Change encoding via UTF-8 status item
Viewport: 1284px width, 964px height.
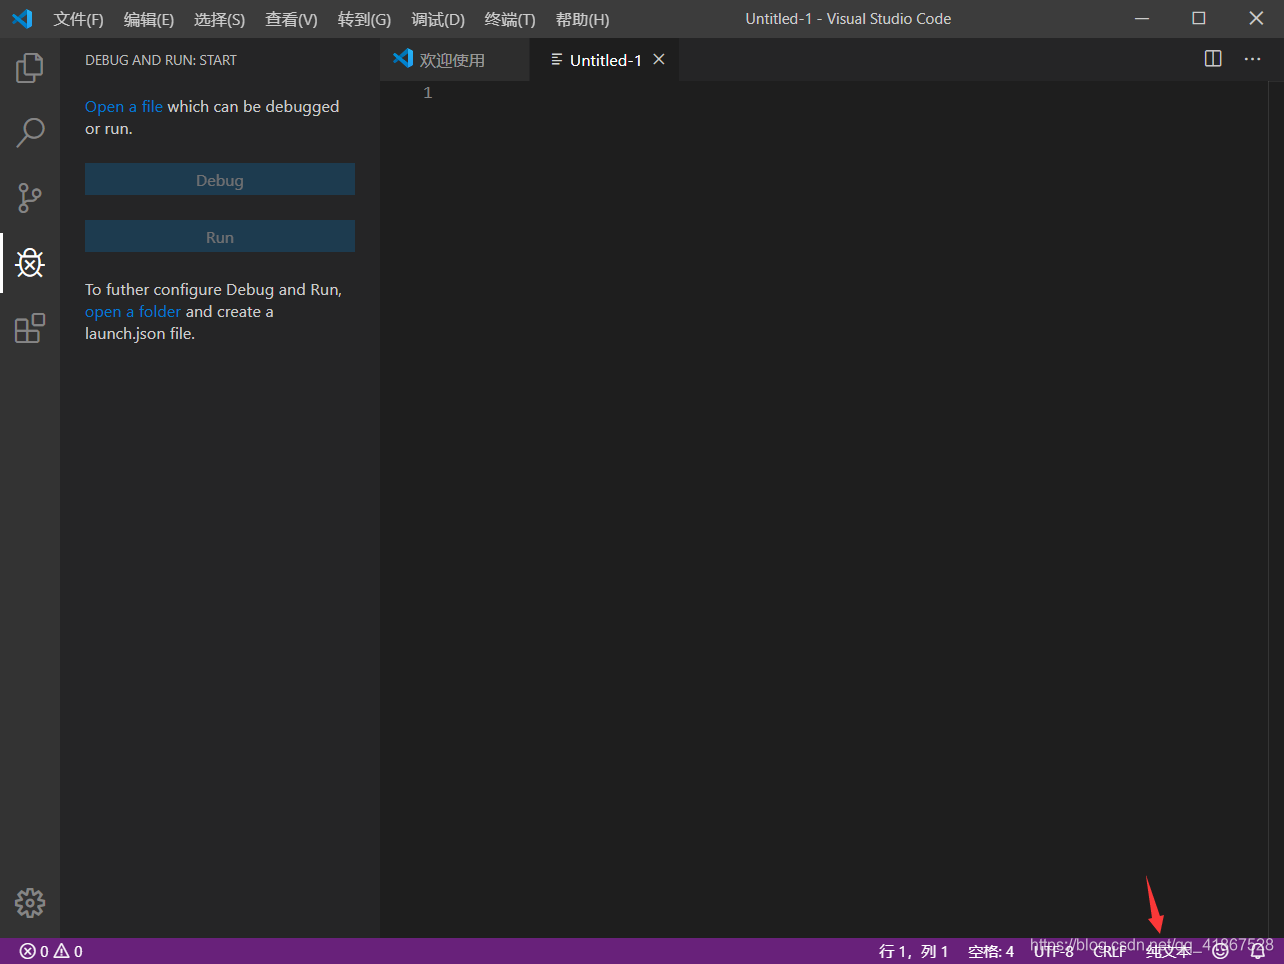coord(1053,951)
